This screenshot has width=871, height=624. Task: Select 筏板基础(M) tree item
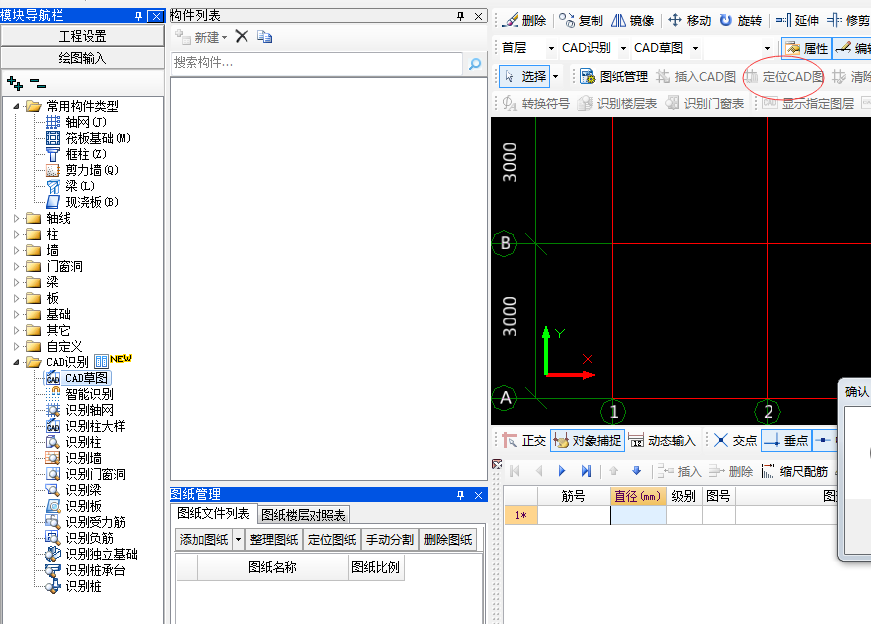(98, 138)
